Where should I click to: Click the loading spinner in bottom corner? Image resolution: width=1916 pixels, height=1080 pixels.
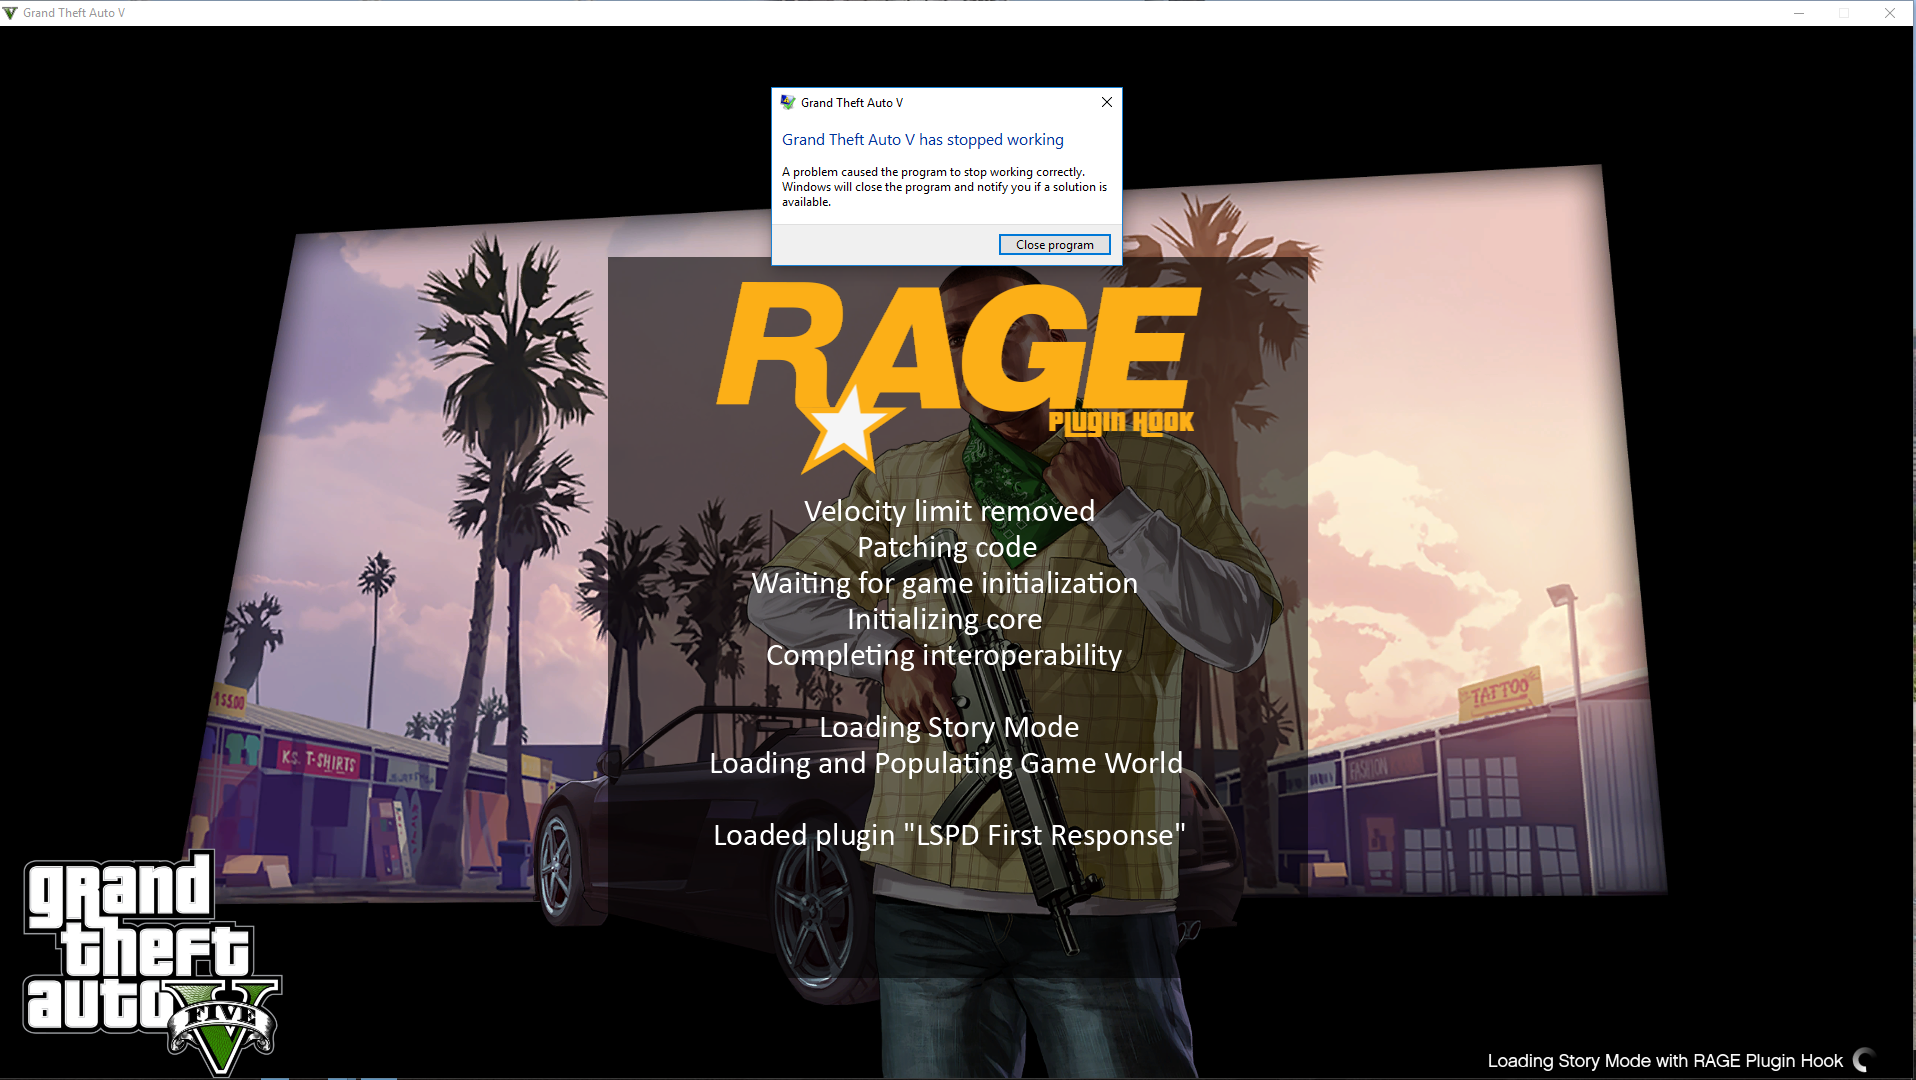[1863, 1060]
